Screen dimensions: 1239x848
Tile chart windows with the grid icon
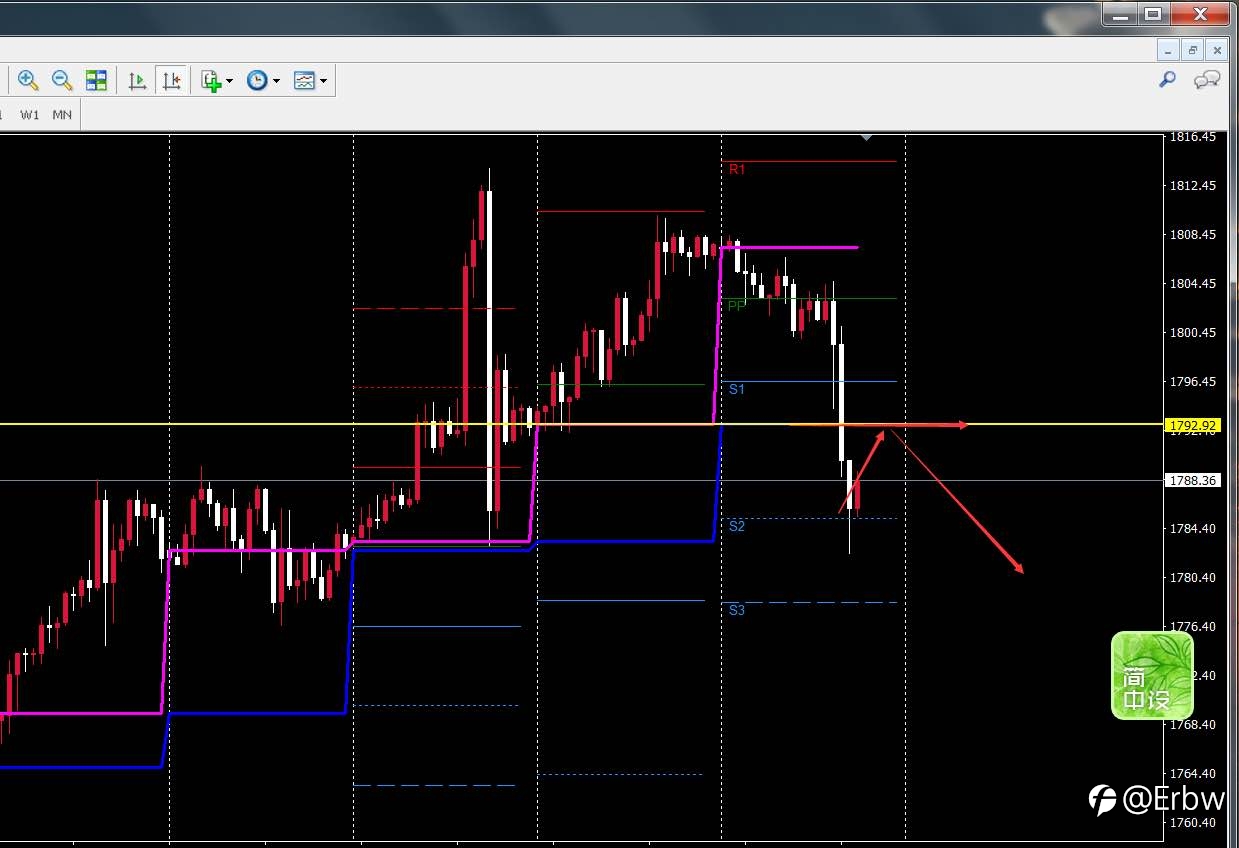(96, 80)
